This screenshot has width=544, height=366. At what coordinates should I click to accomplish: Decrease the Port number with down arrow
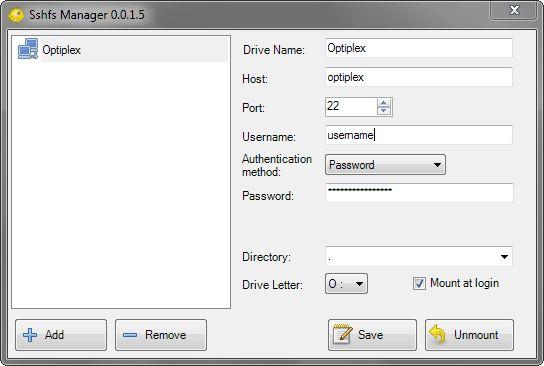click(383, 111)
